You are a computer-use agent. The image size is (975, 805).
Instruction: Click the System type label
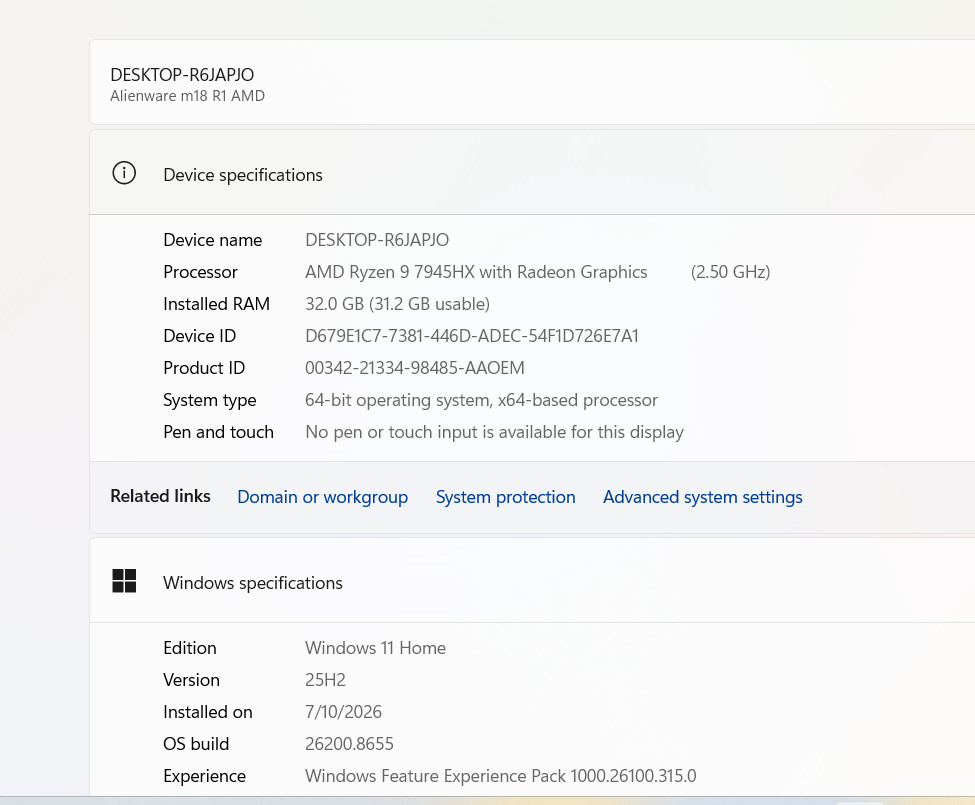point(210,400)
